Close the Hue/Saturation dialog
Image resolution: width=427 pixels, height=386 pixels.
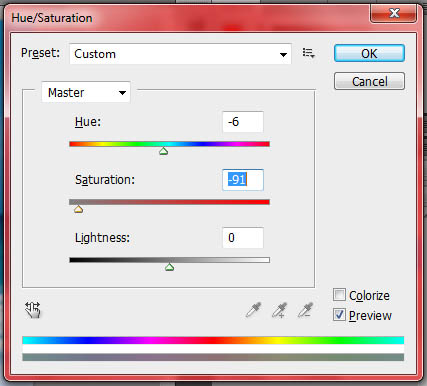(x=394, y=13)
